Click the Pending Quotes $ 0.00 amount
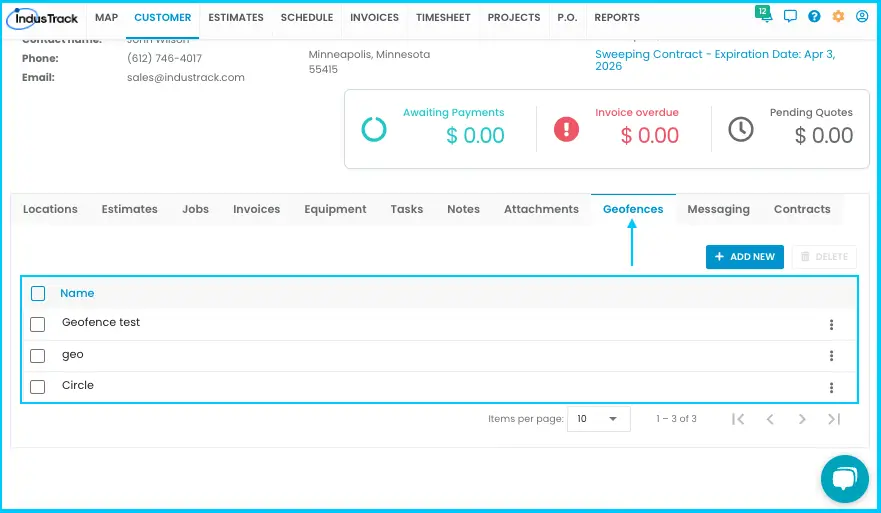Viewport: 881px width, 513px height. pyautogui.click(x=824, y=135)
